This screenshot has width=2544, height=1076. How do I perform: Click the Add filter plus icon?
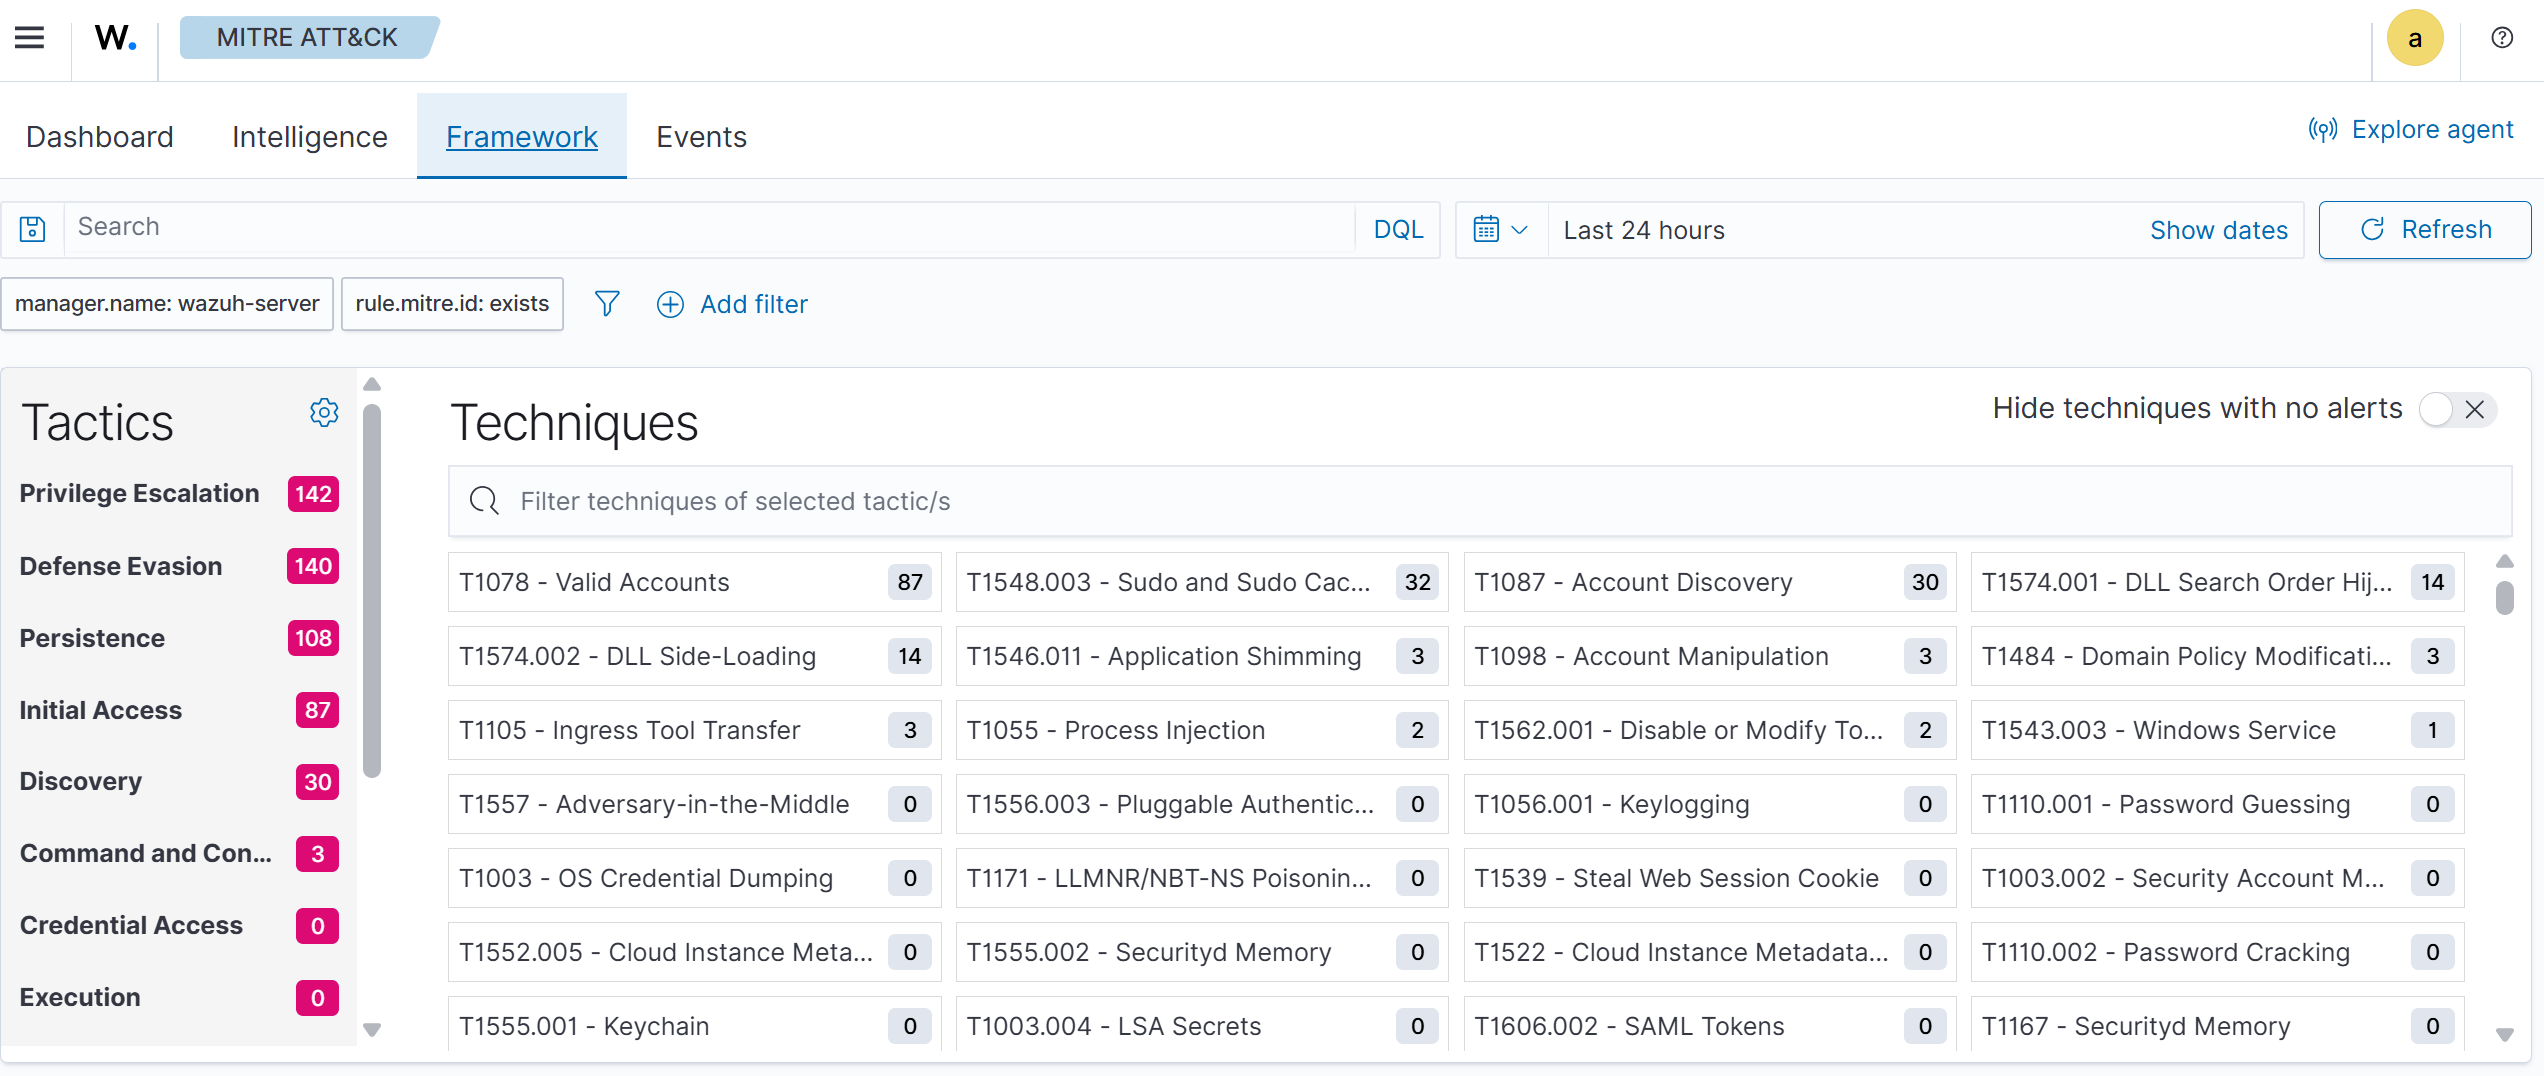(x=670, y=304)
